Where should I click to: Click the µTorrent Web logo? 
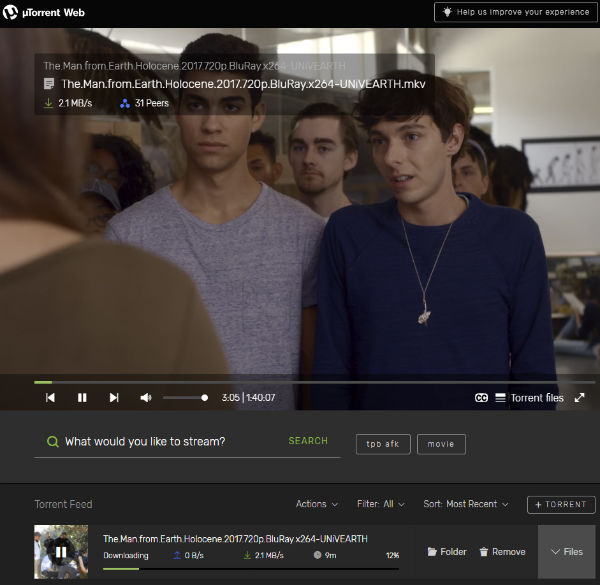coord(43,12)
